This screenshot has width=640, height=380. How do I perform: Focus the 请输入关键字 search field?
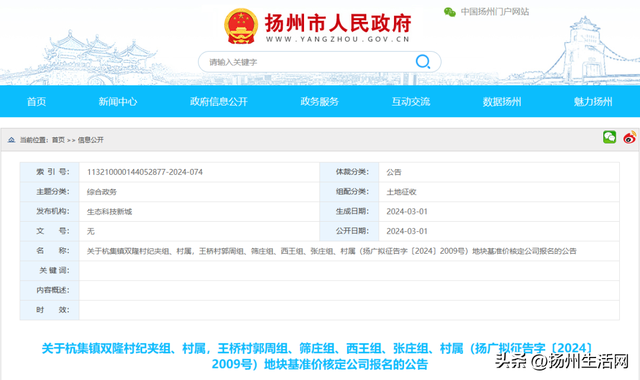click(310, 62)
